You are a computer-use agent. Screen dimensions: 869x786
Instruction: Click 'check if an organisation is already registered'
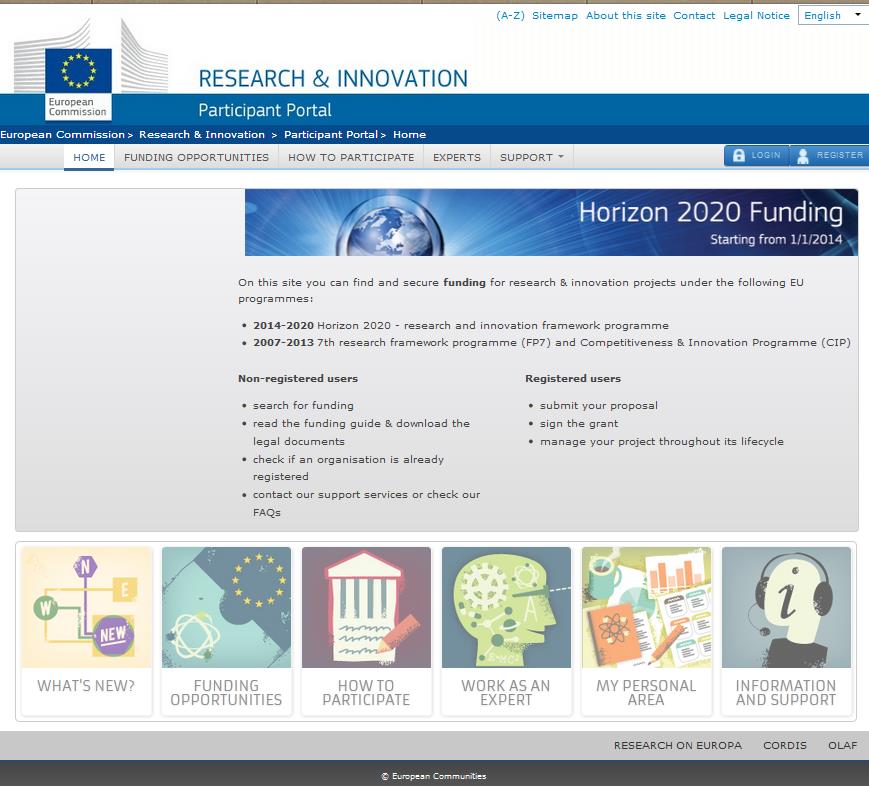coord(348,468)
